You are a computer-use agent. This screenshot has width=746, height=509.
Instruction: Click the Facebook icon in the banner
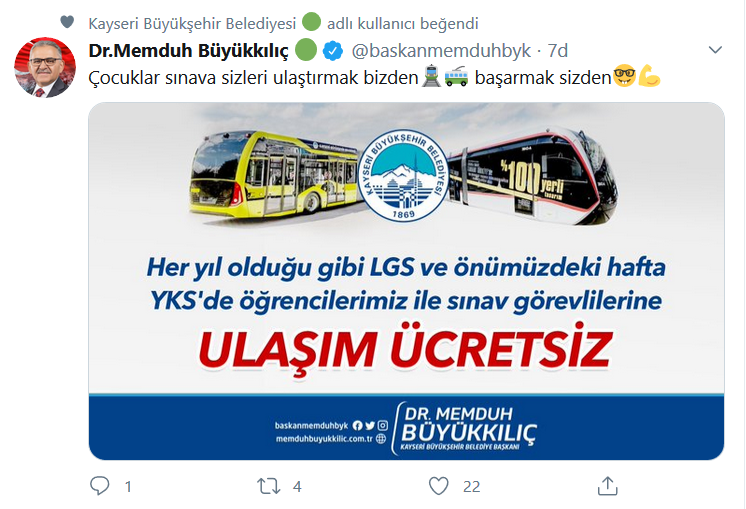point(357,426)
